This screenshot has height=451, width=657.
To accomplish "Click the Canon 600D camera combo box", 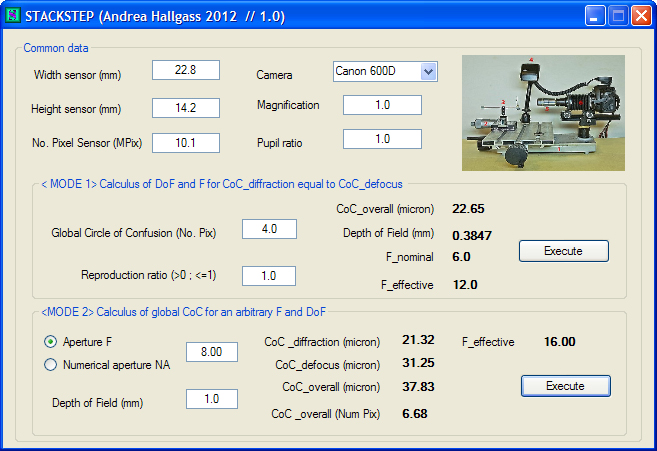I will [x=377, y=71].
